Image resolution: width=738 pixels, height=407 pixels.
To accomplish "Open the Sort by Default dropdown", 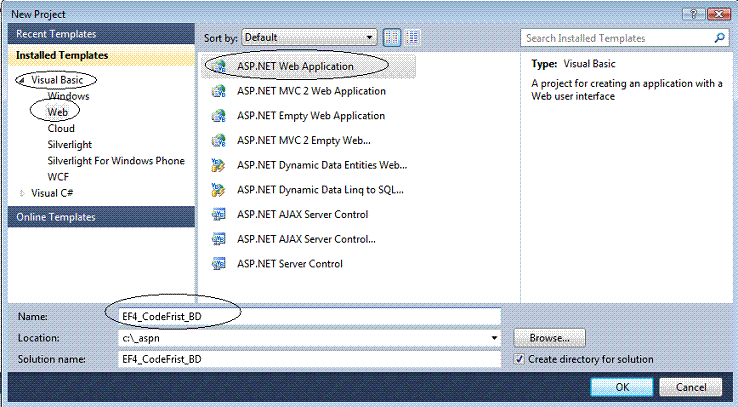I will [309, 37].
